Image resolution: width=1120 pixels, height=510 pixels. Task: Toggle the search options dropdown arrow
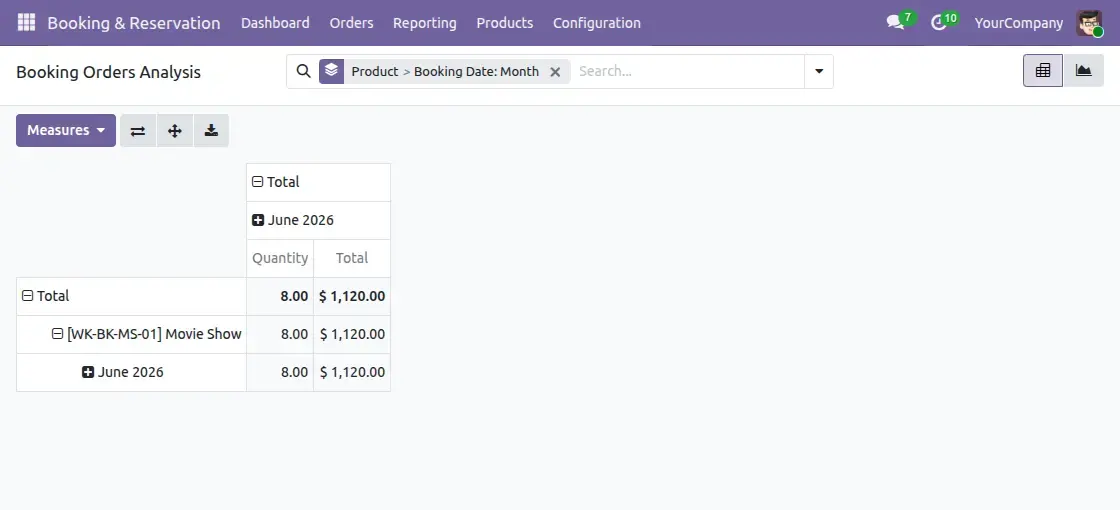[819, 71]
